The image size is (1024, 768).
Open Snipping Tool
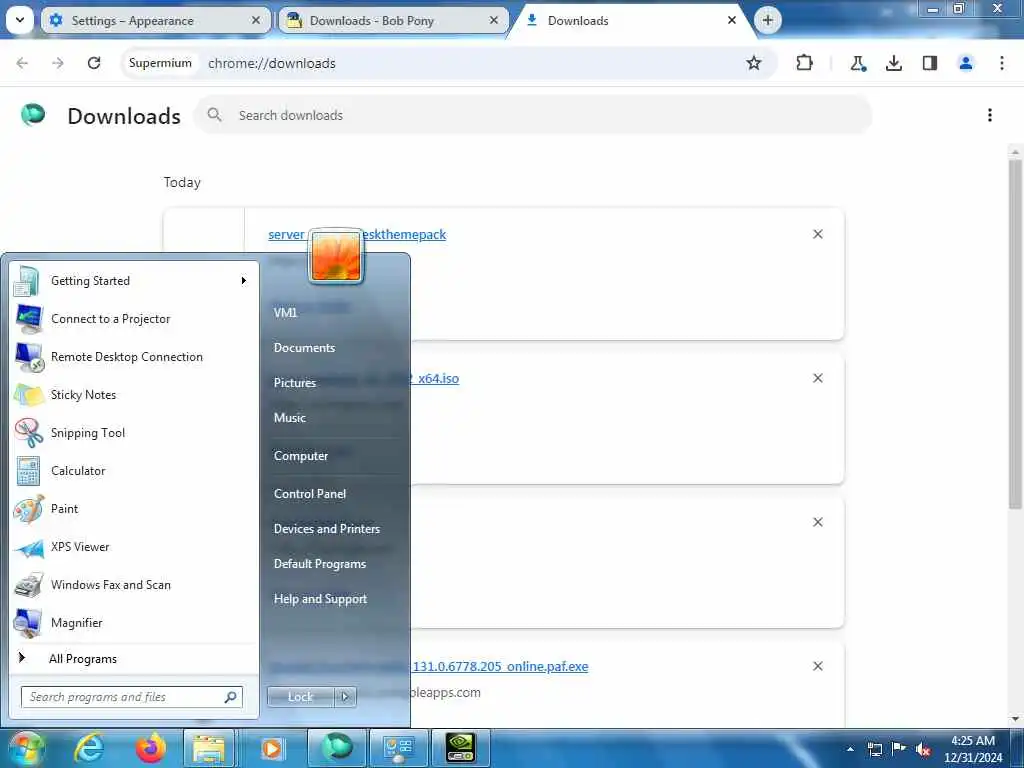click(x=134, y=432)
